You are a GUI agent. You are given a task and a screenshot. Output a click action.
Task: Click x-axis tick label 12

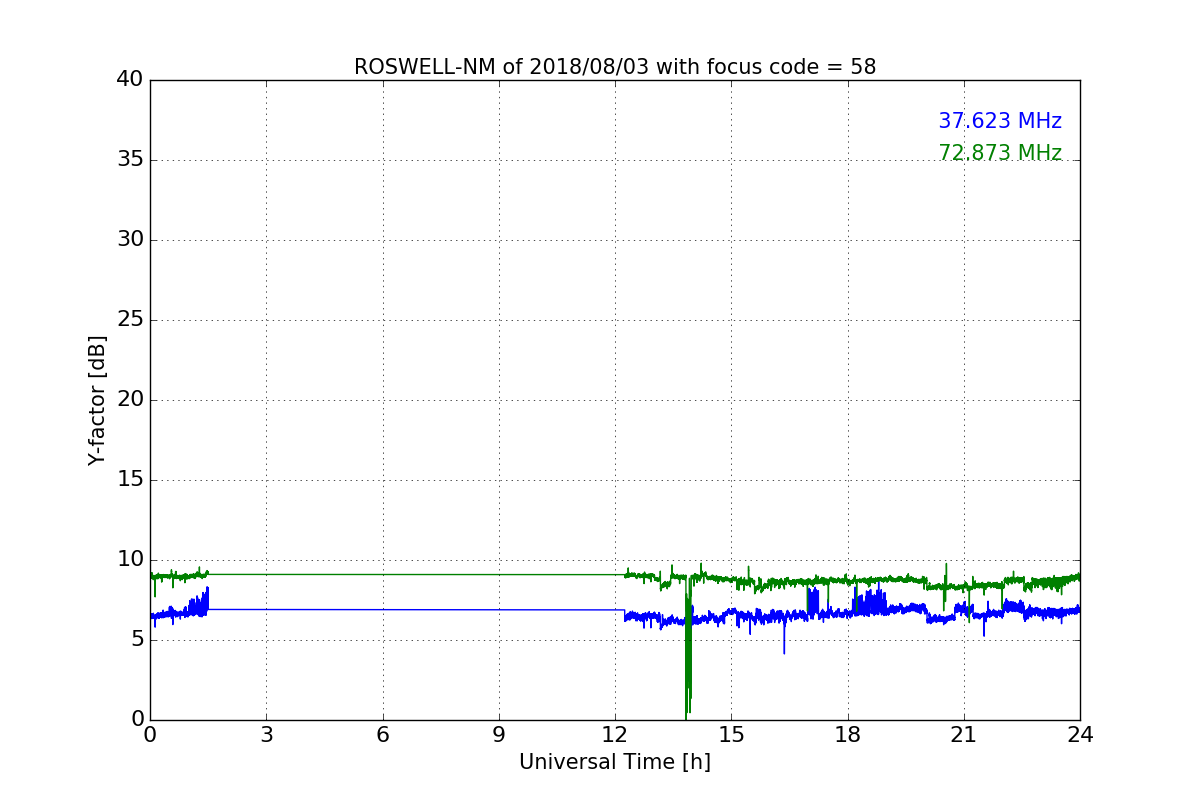615,735
